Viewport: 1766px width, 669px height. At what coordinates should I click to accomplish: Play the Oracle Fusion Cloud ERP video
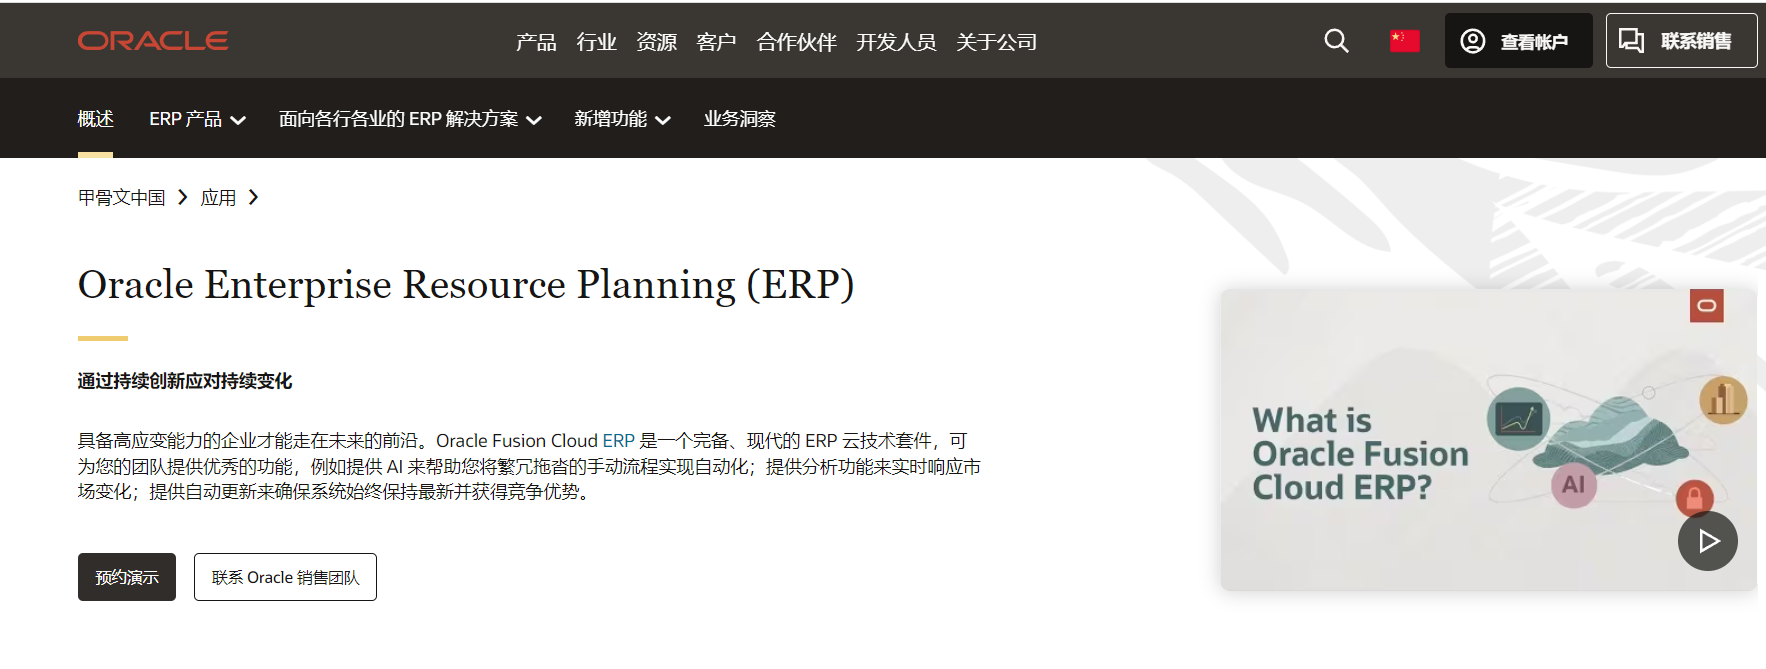pos(1708,541)
